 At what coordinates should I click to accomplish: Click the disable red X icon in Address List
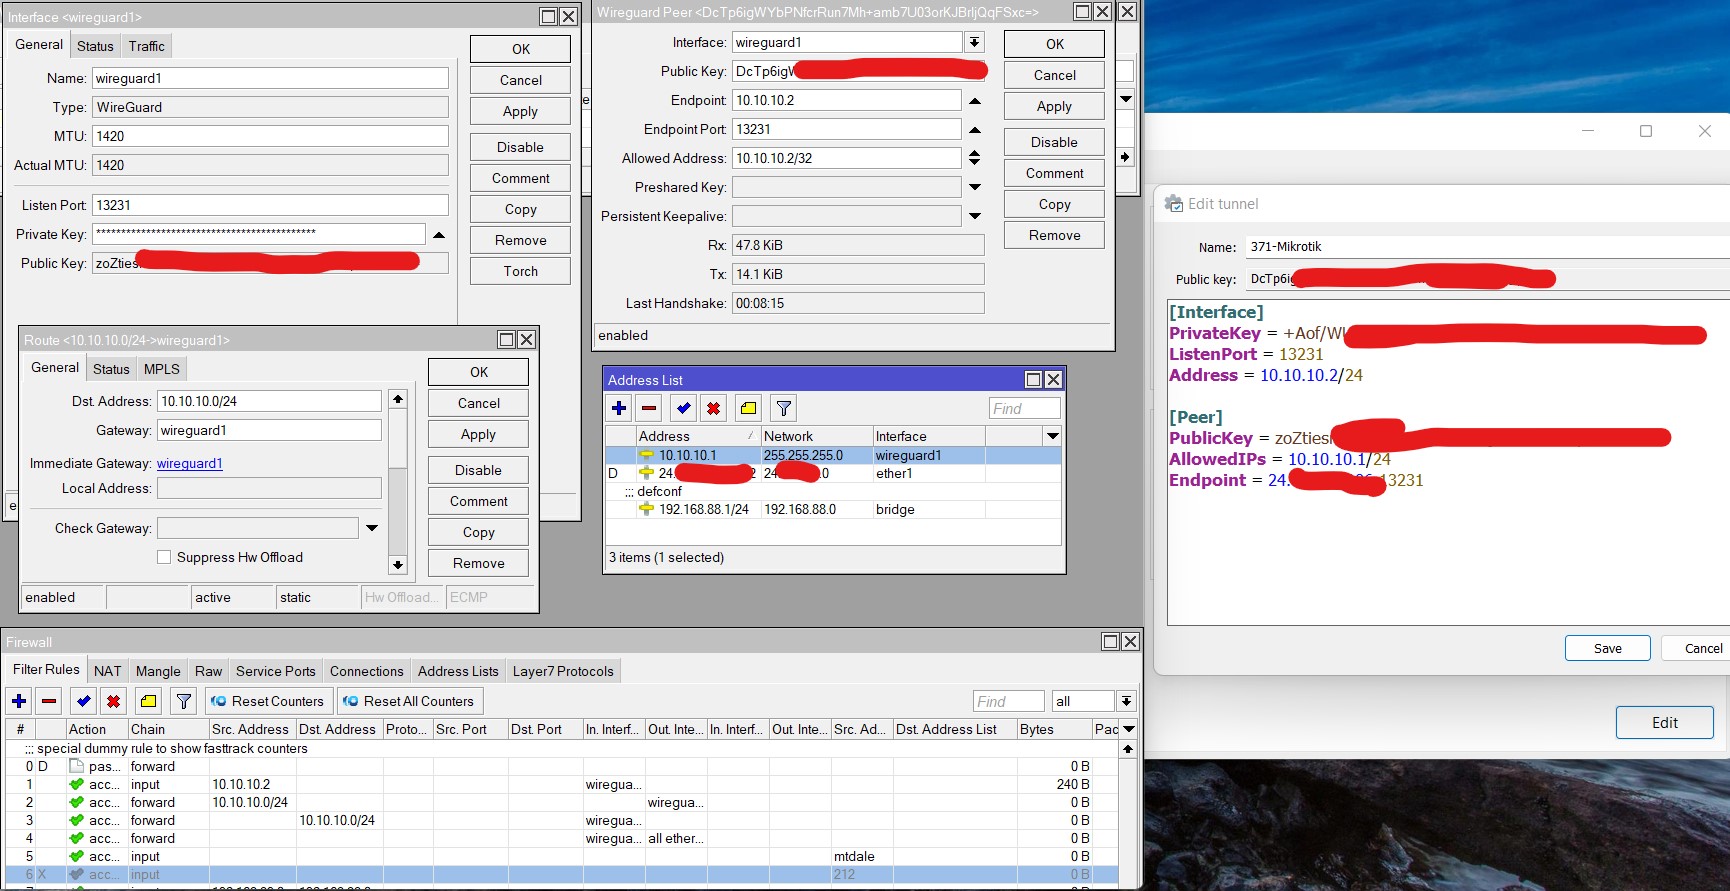point(714,408)
